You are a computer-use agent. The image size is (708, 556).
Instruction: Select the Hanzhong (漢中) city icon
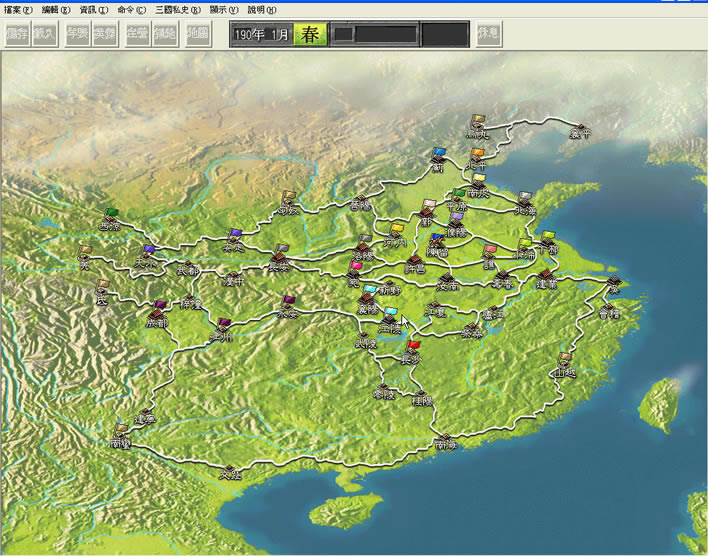coord(233,275)
